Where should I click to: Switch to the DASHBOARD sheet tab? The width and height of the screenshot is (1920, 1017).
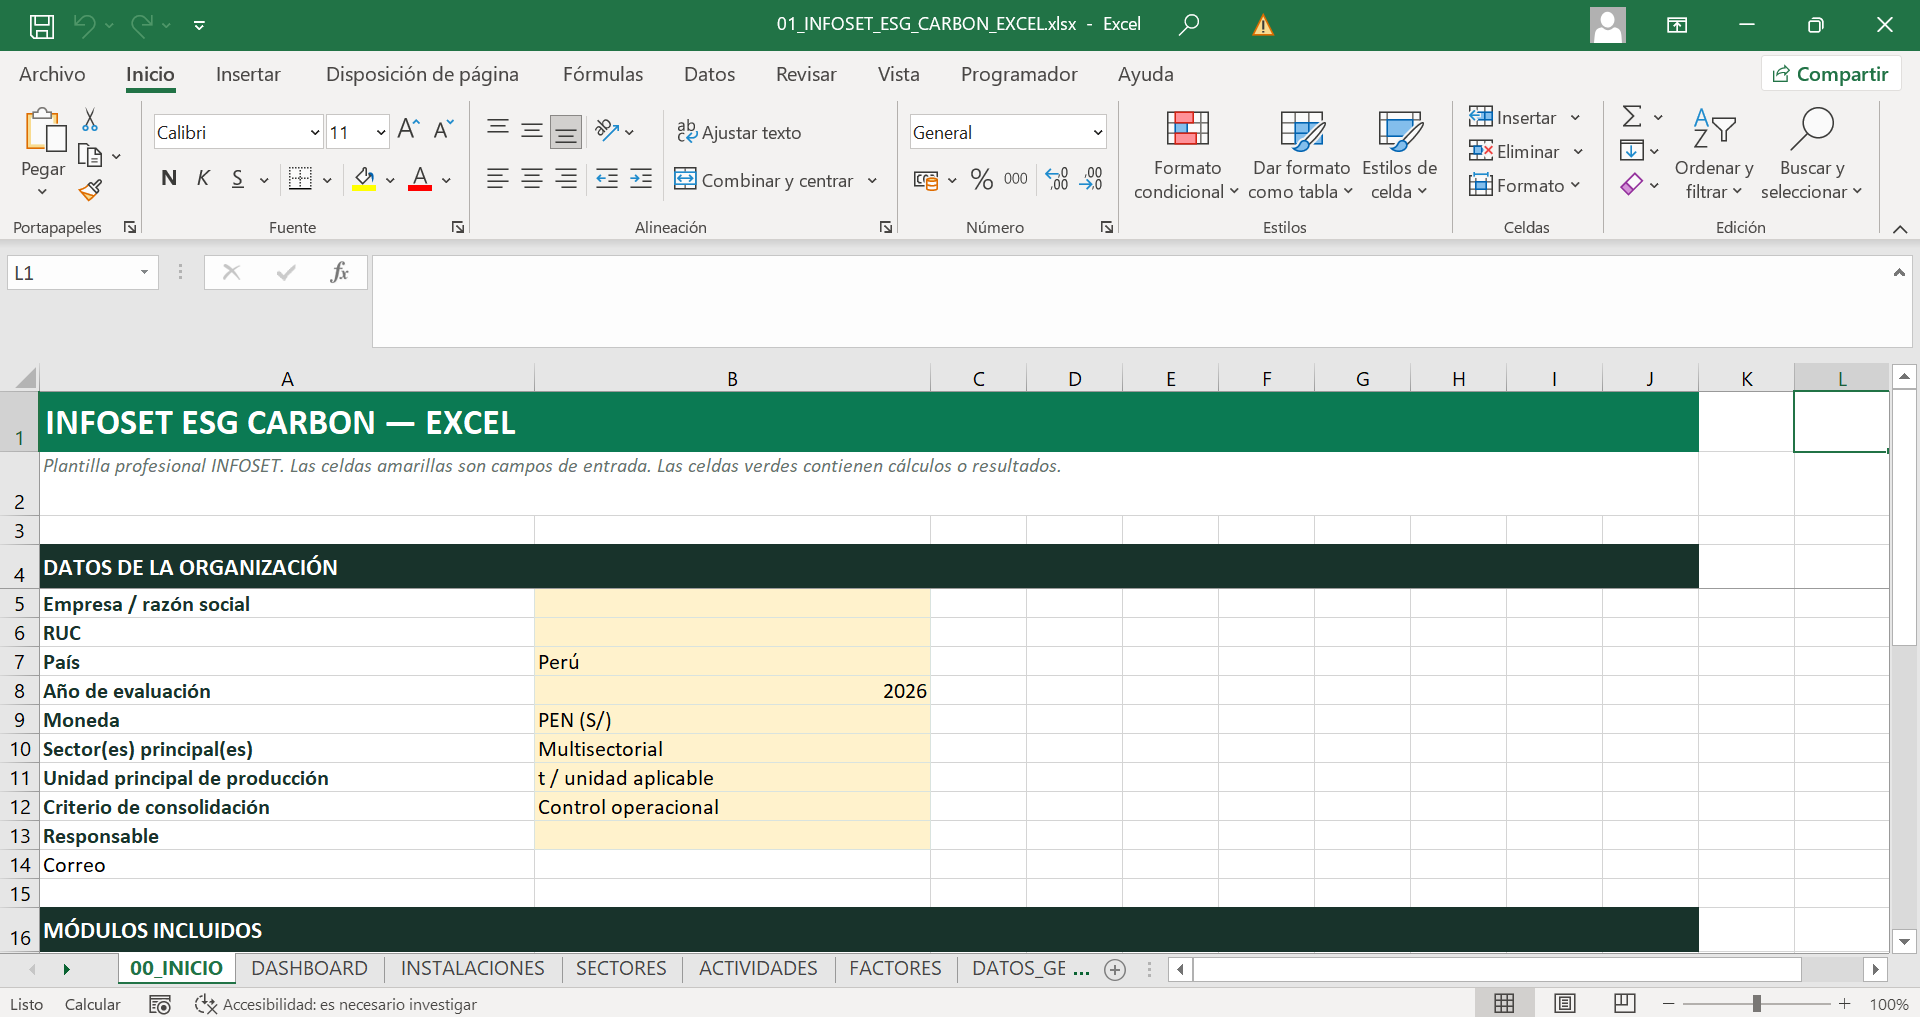coord(309,968)
